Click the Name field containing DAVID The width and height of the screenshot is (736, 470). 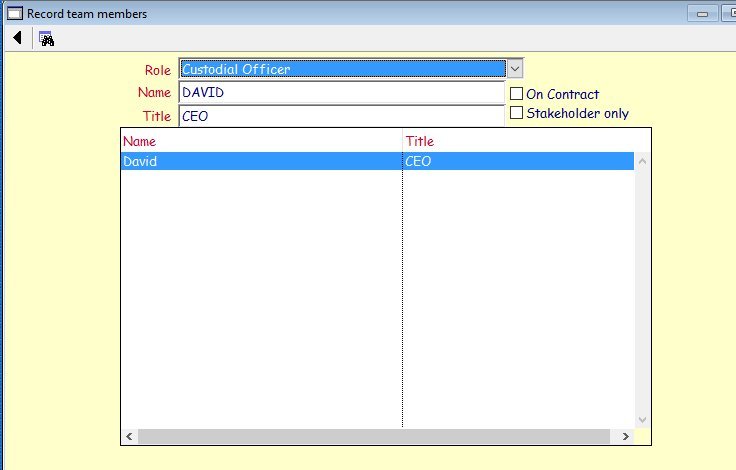342,92
